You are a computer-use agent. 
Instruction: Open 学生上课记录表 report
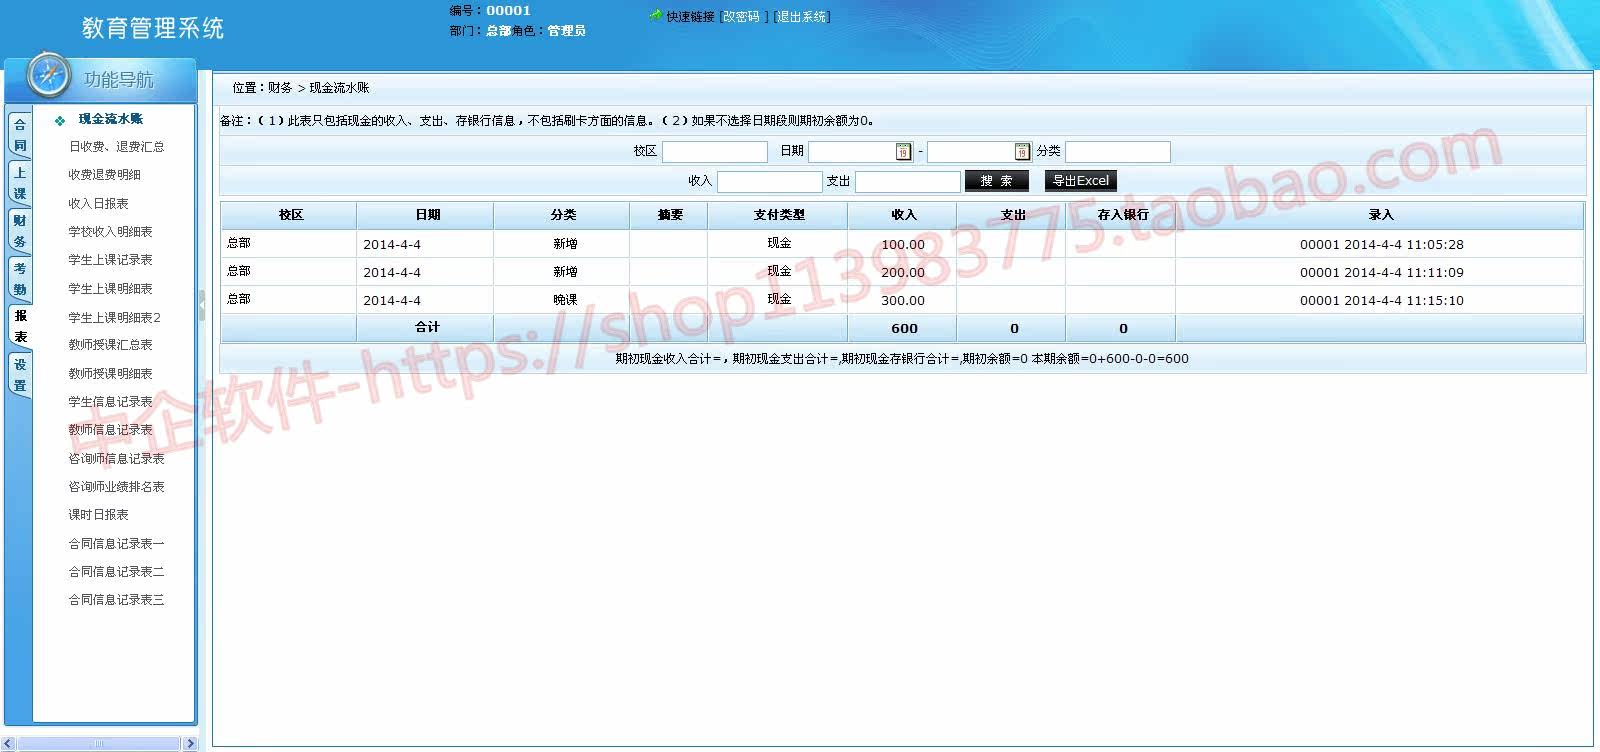[x=110, y=260]
